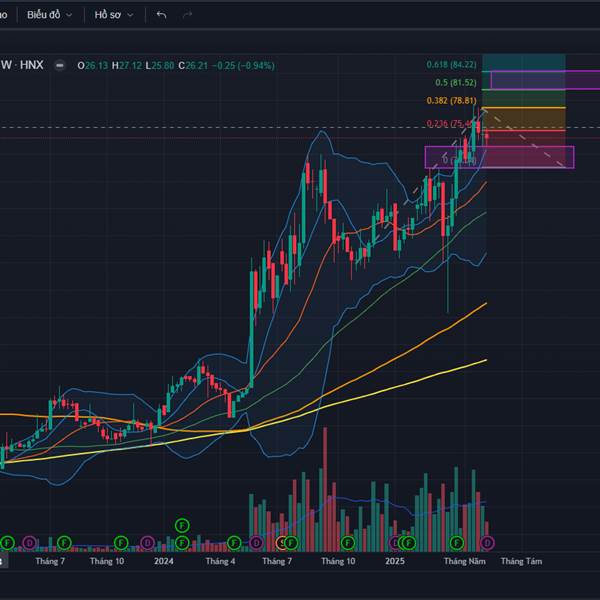Select the lower purple rectangle drawing at Fibonacci 0
This screenshot has height=600, width=600.
tap(499, 157)
